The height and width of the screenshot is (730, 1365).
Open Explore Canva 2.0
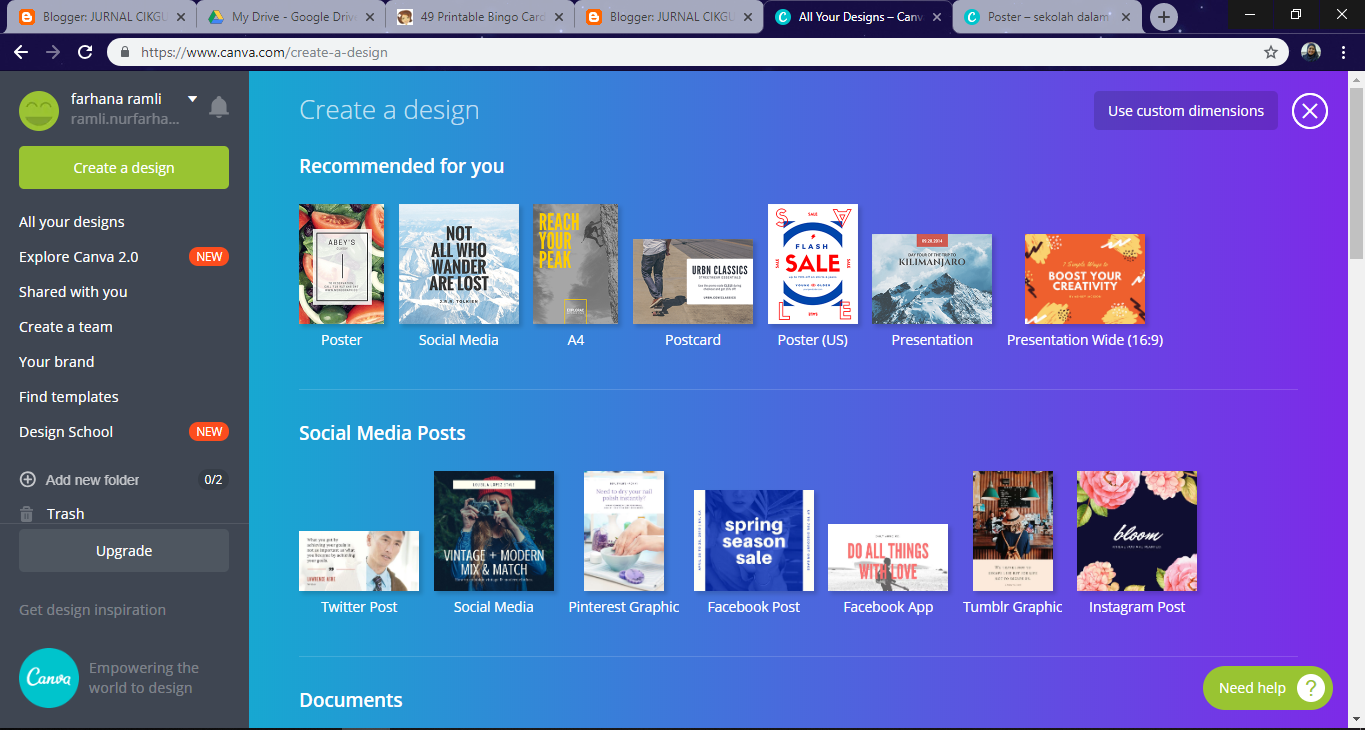79,257
